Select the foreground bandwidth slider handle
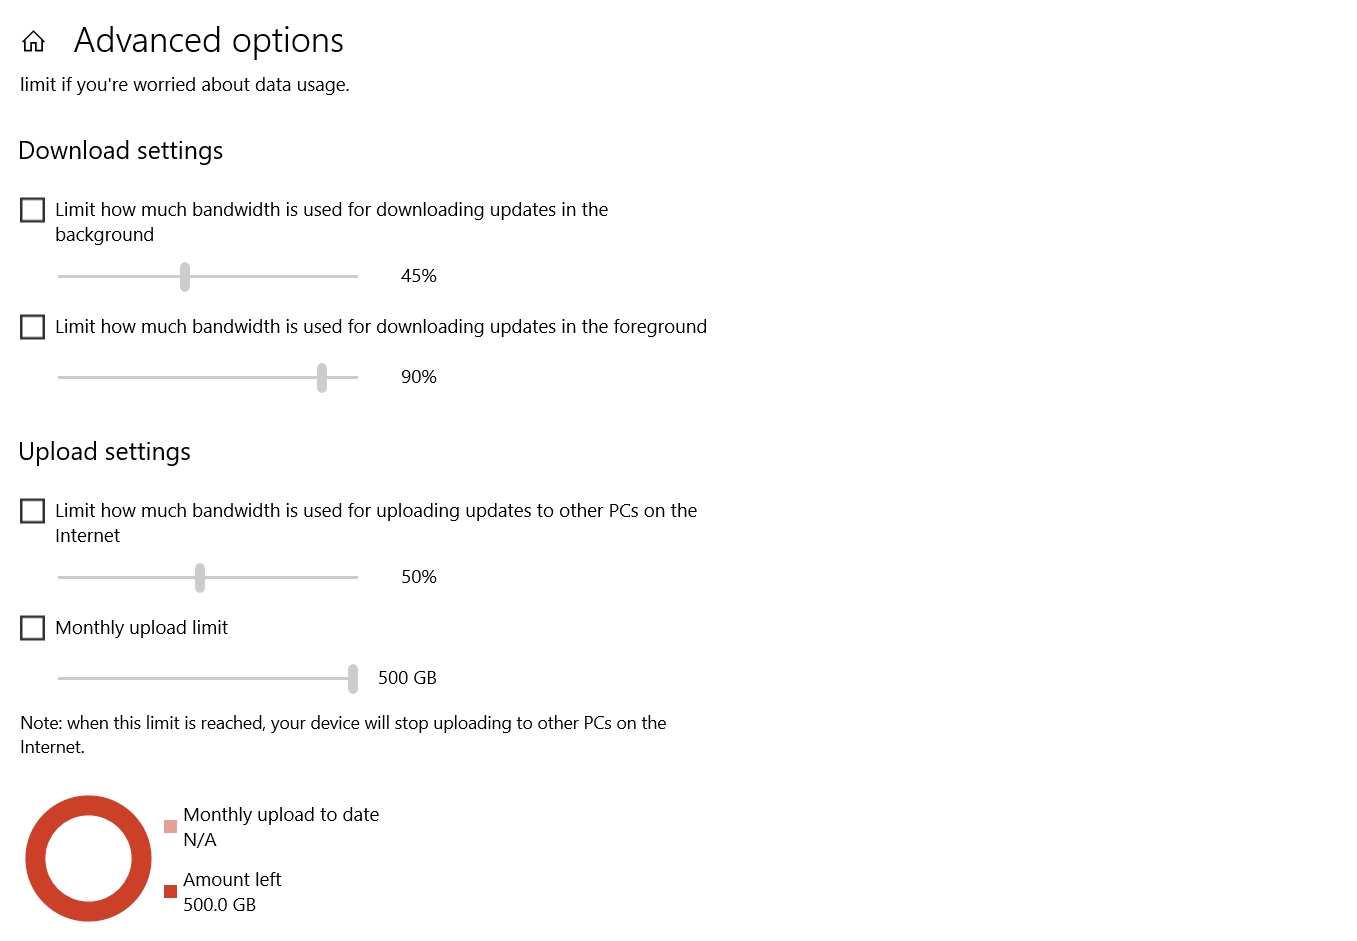 (x=321, y=377)
